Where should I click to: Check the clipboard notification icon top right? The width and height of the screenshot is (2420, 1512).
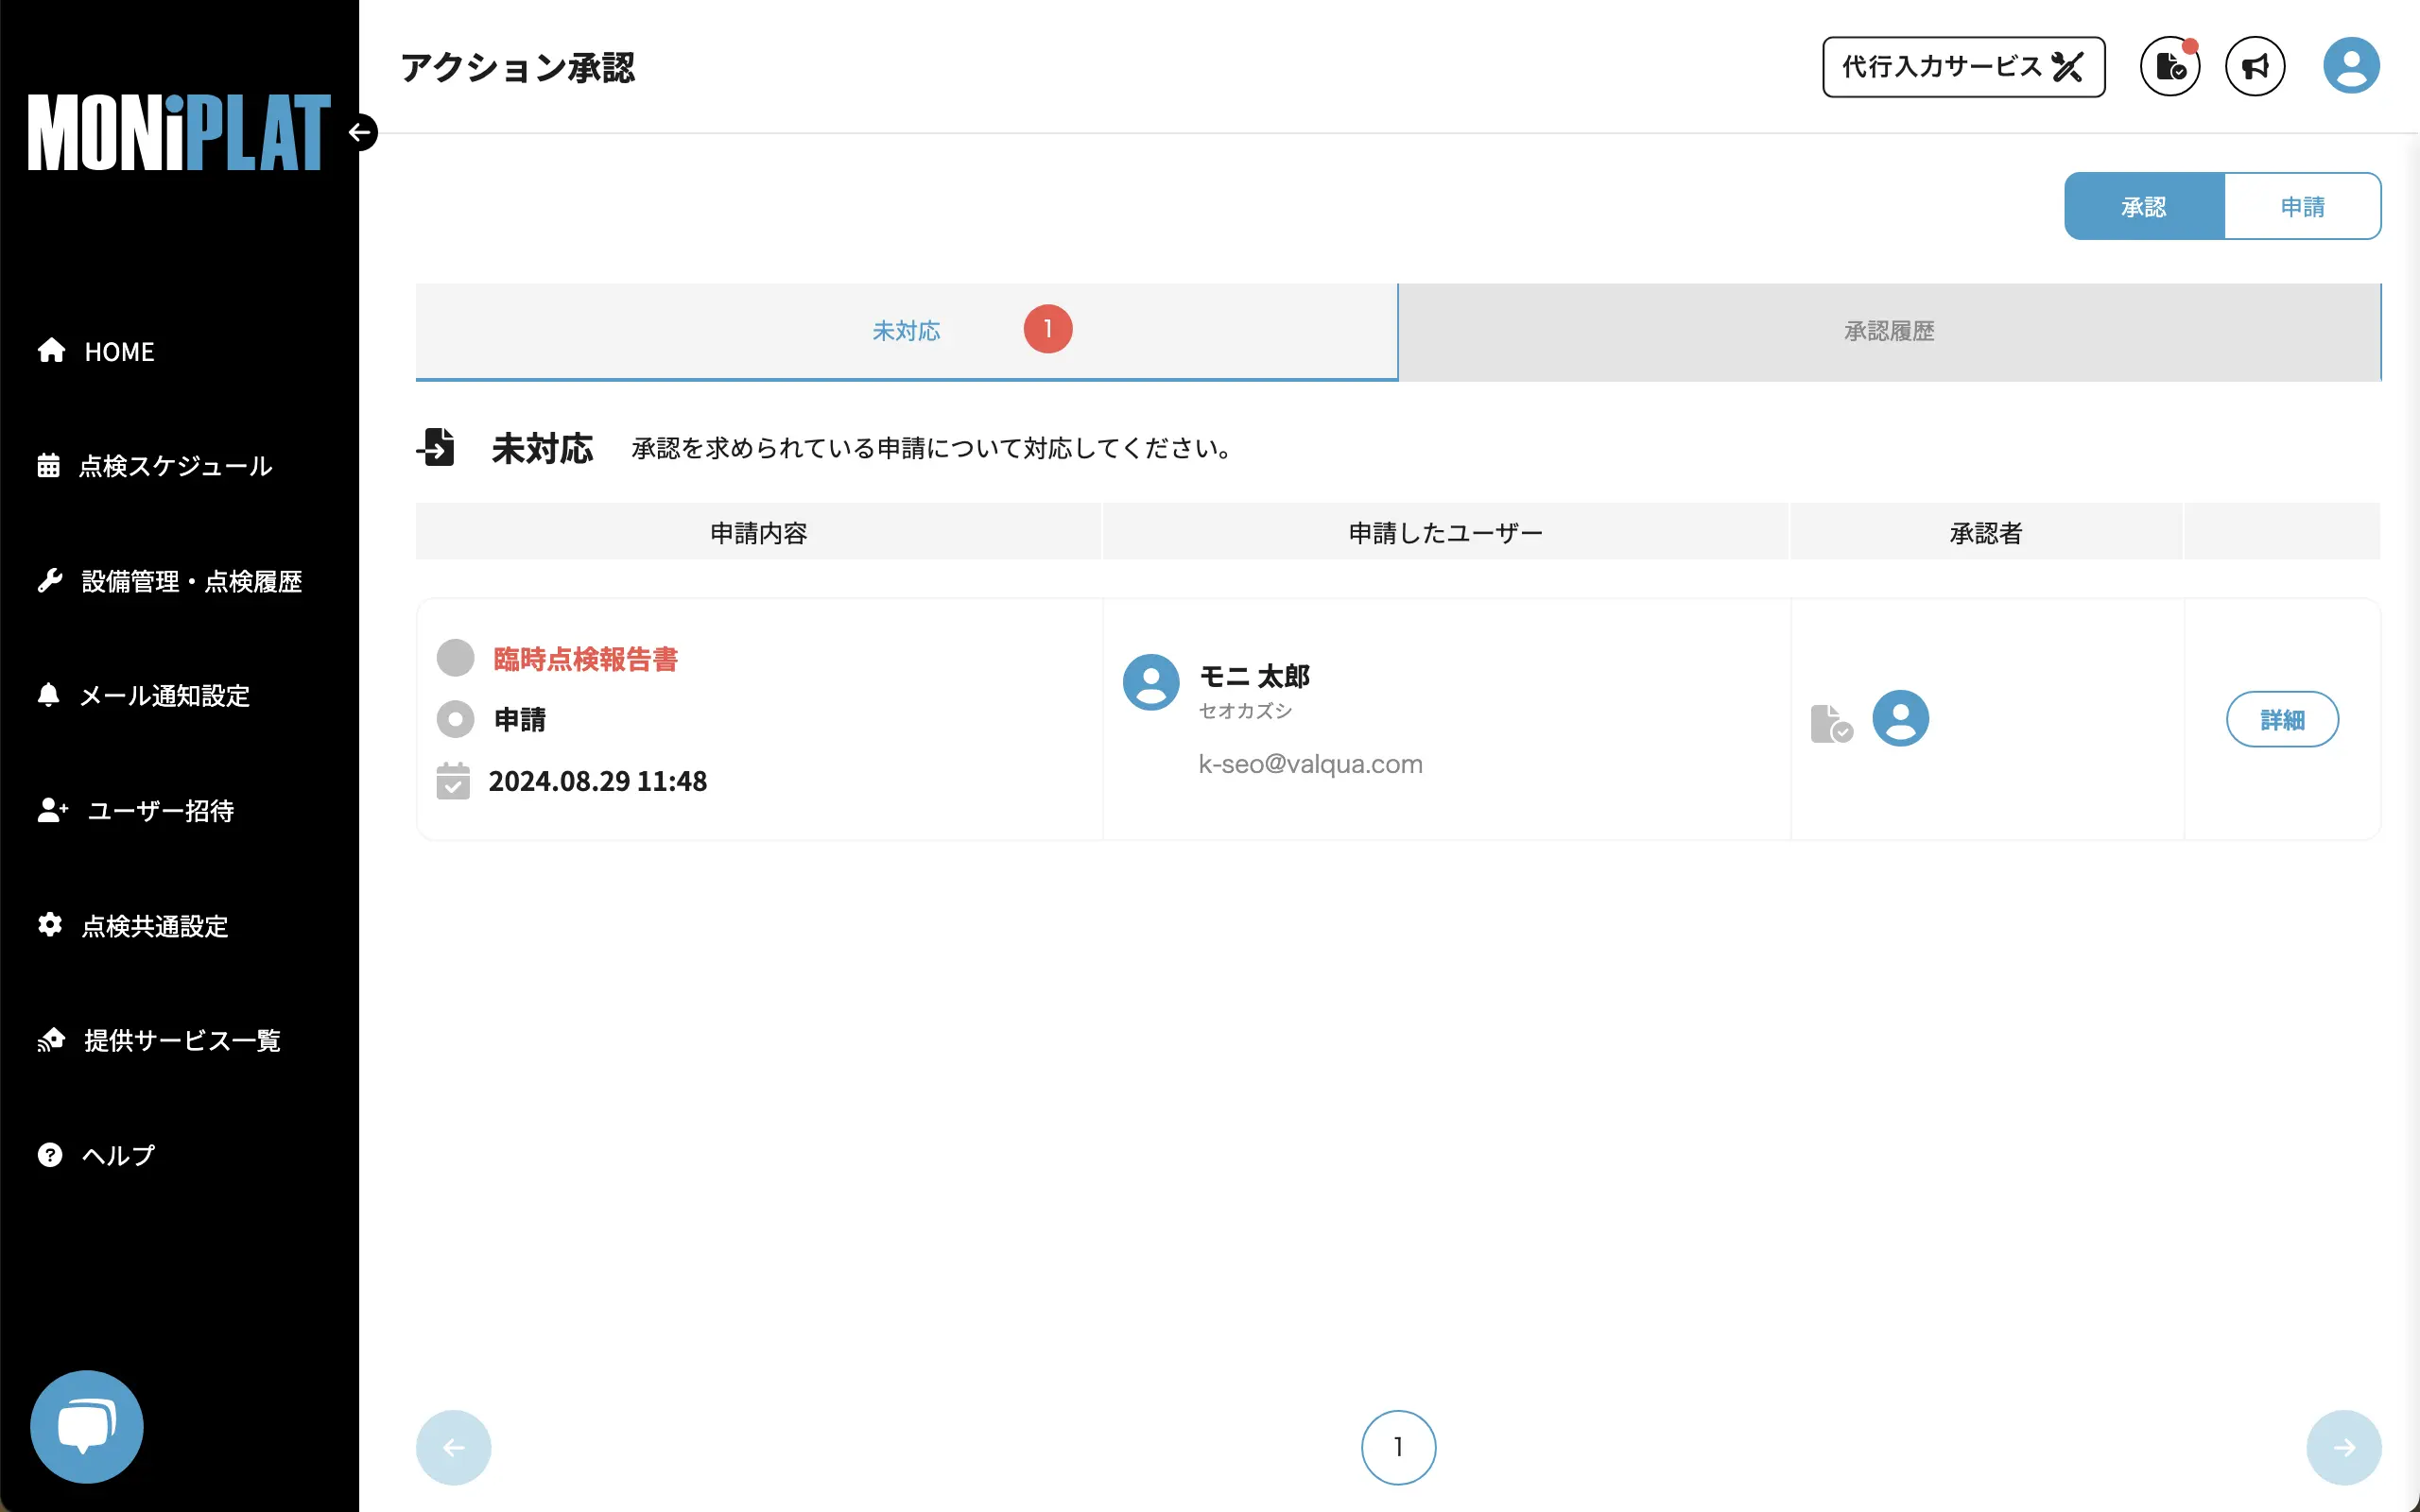pyautogui.click(x=2169, y=65)
